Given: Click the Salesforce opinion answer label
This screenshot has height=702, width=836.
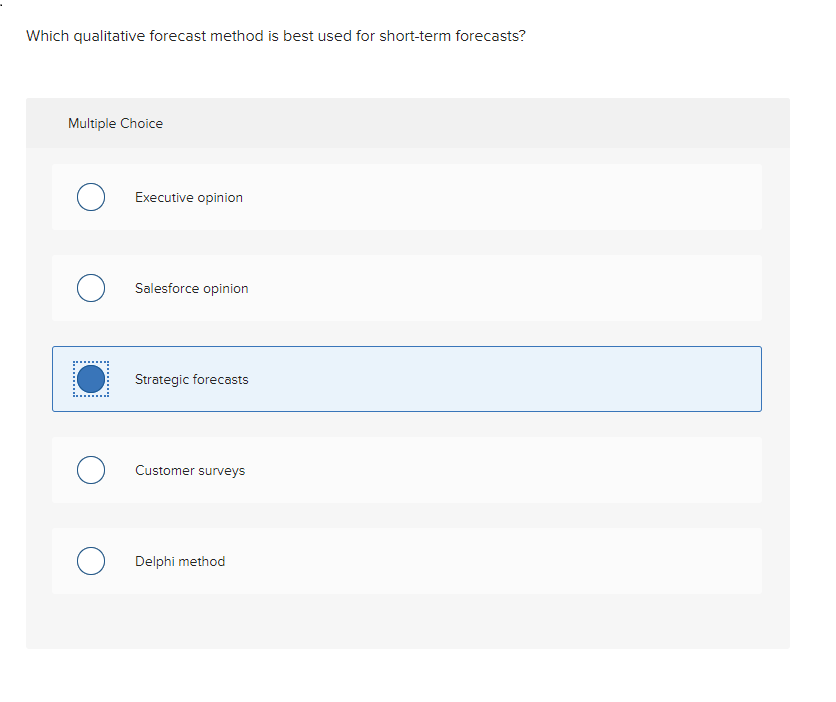Looking at the screenshot, I should pyautogui.click(x=191, y=288).
